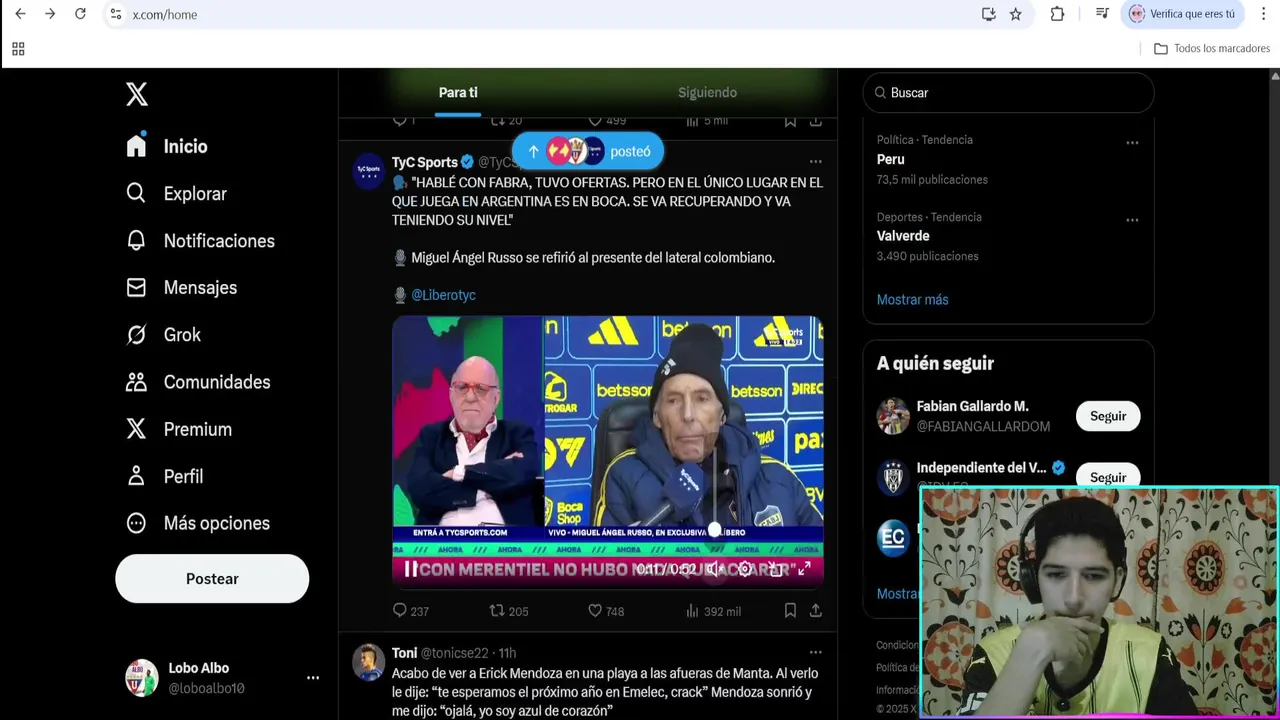Open more options on Toni's post
This screenshot has height=720, width=1280.
tap(816, 652)
